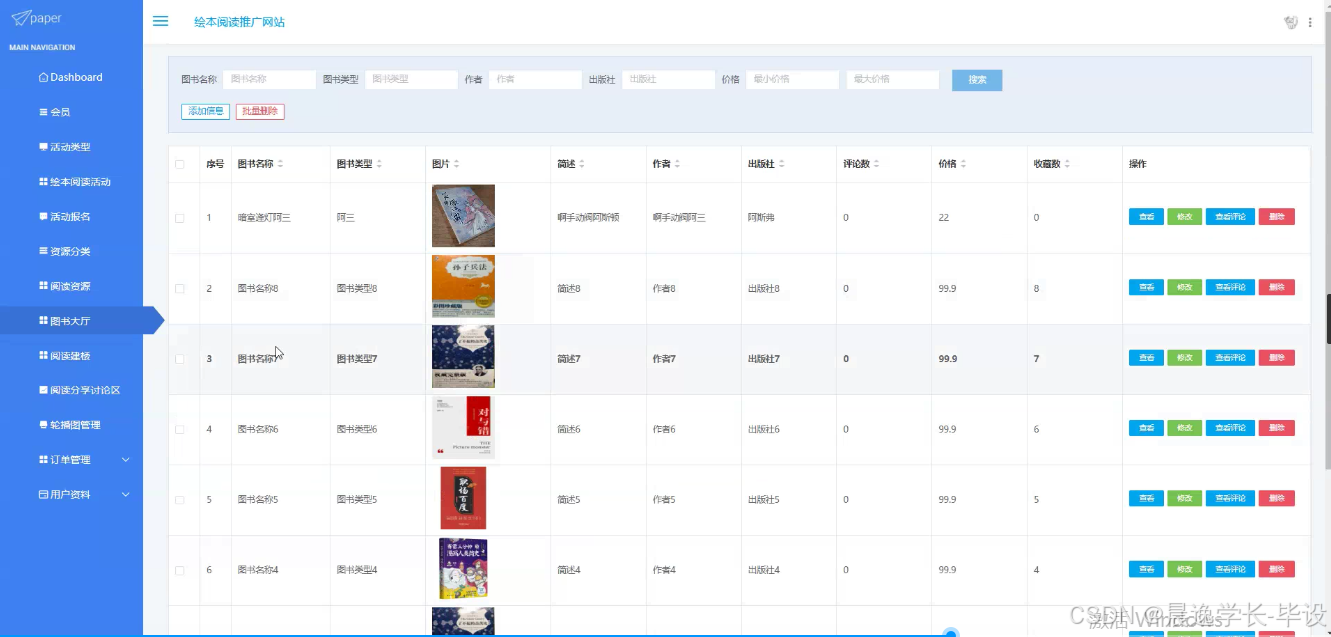Click the 批量删除 button
The image size is (1331, 637).
pyautogui.click(x=260, y=111)
